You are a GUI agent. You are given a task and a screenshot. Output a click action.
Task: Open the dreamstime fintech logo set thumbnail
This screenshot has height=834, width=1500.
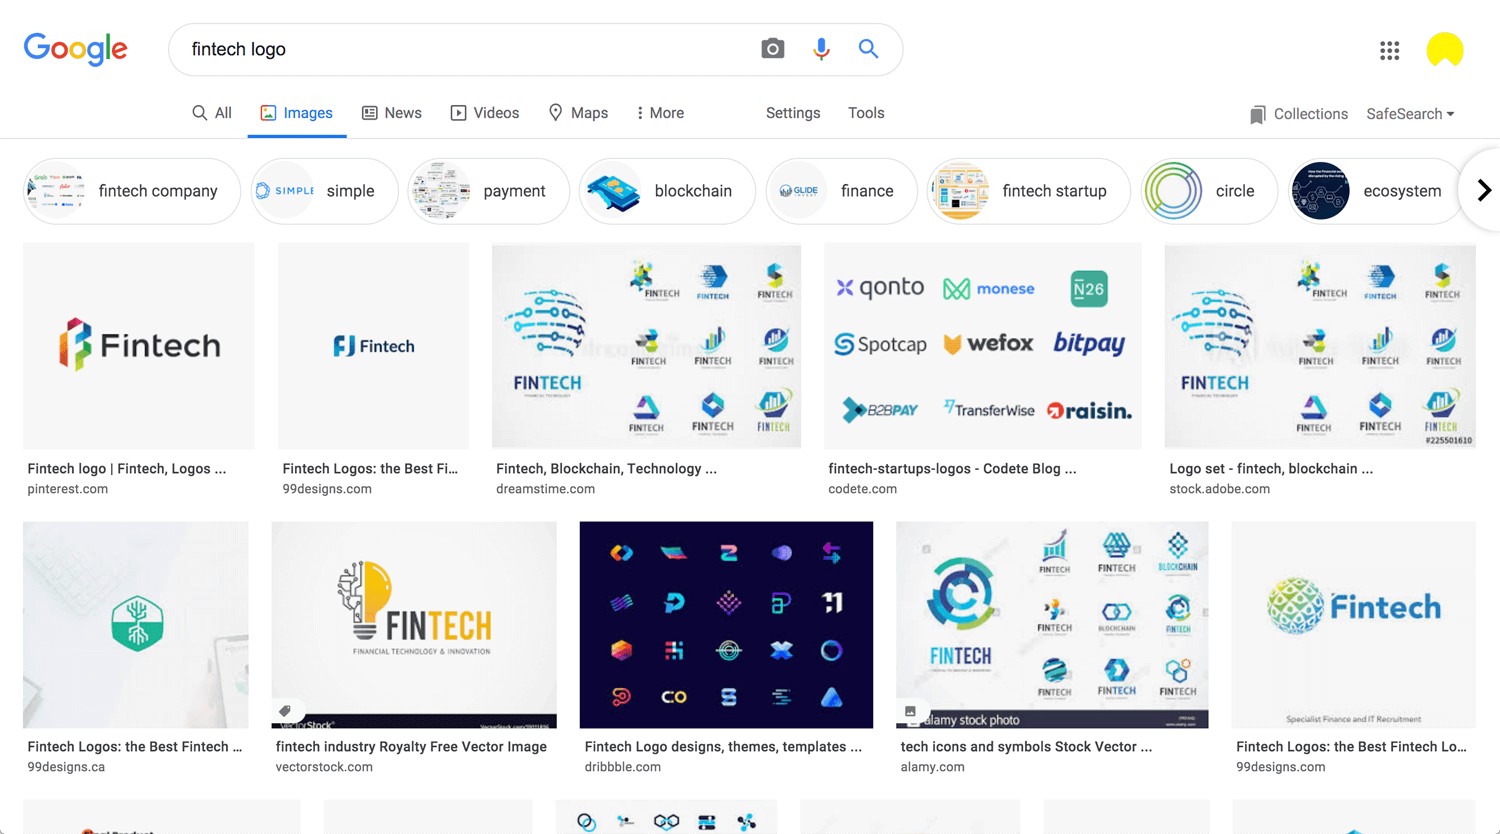(646, 346)
